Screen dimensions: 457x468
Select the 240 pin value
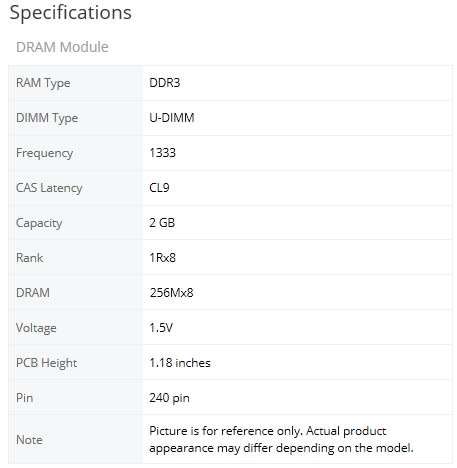pos(169,398)
